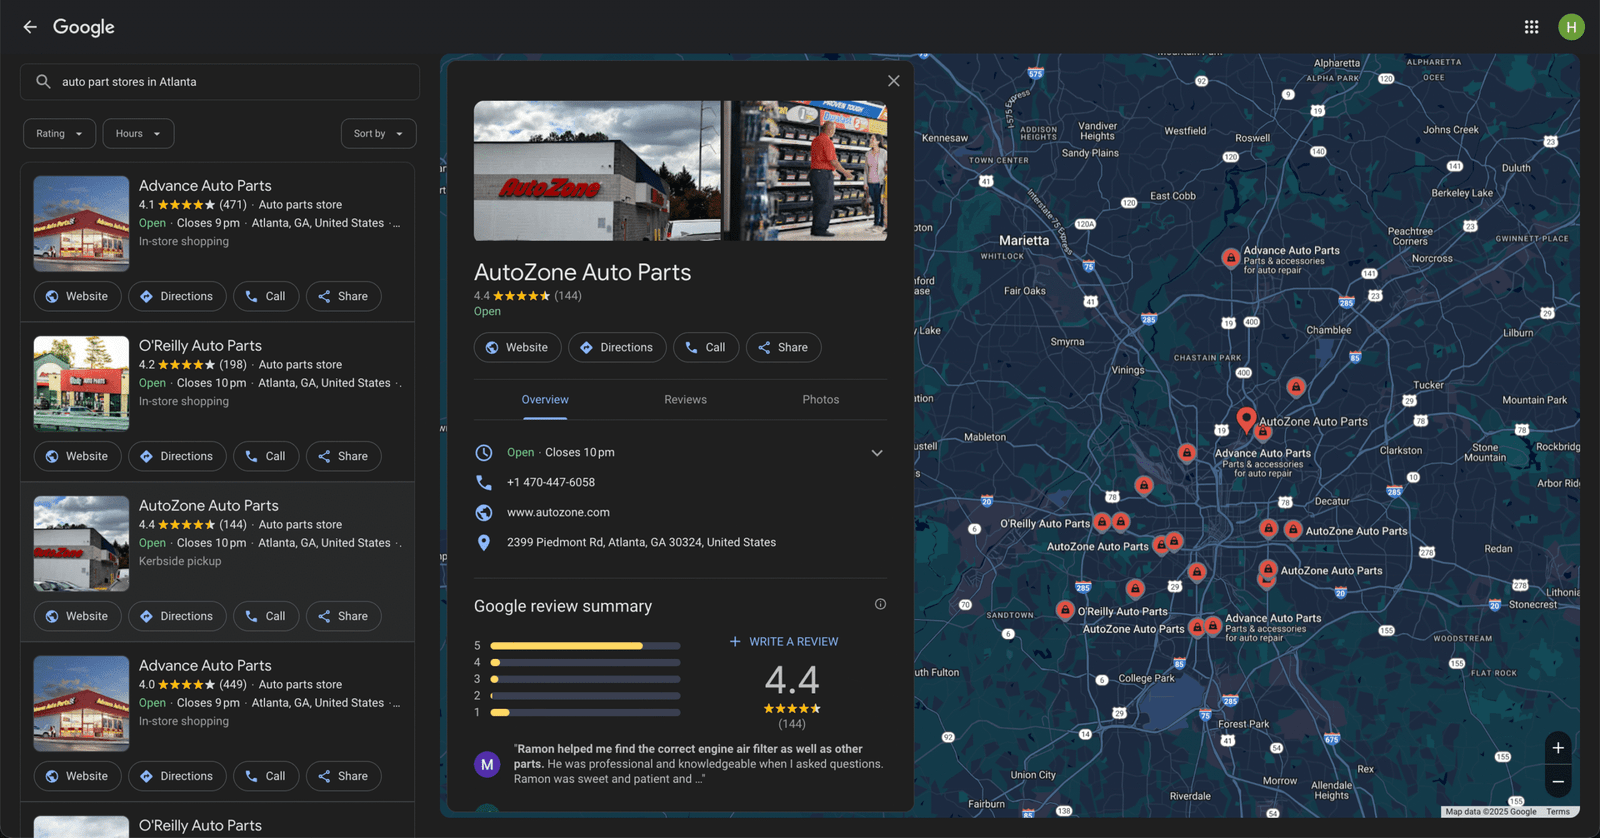
Task: Click reviewer avatar M
Action: [487, 765]
